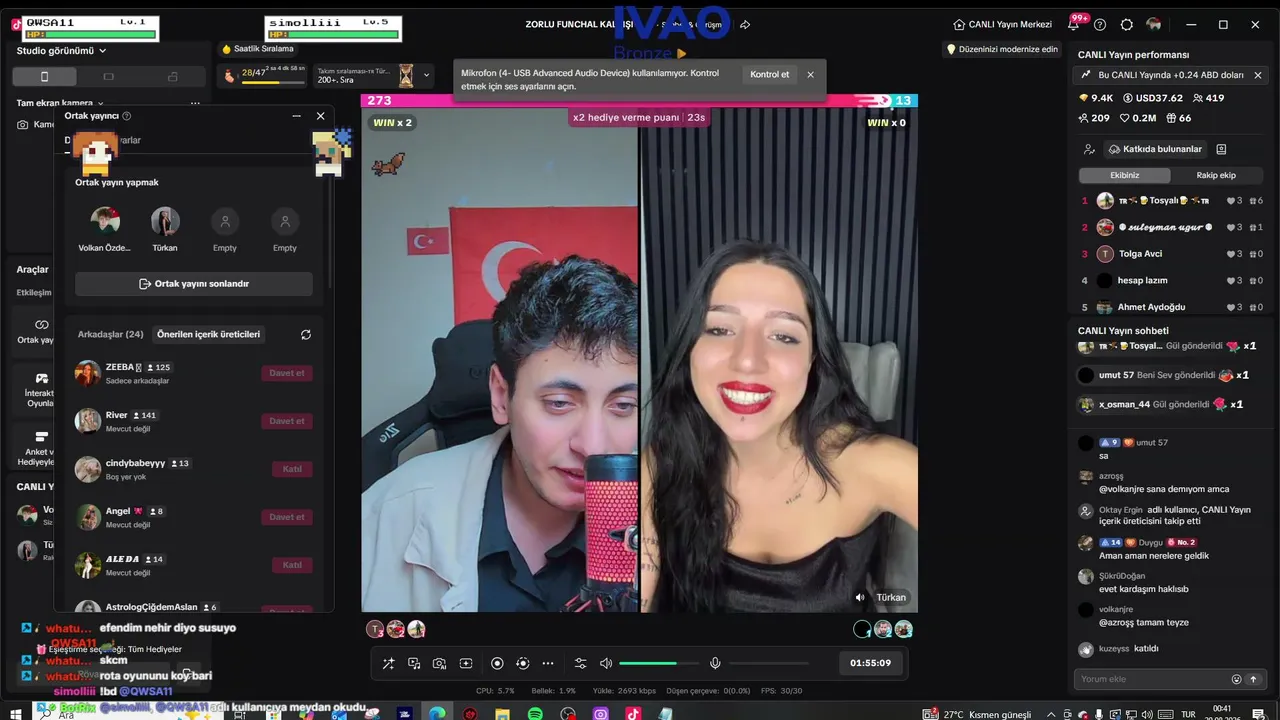Send the chat comment with arrow button

[x=1253, y=679]
